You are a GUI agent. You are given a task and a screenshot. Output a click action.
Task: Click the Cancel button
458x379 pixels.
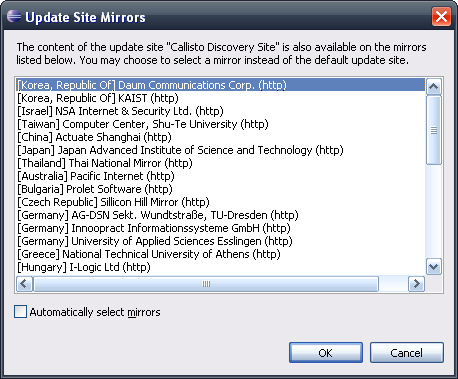(407, 353)
